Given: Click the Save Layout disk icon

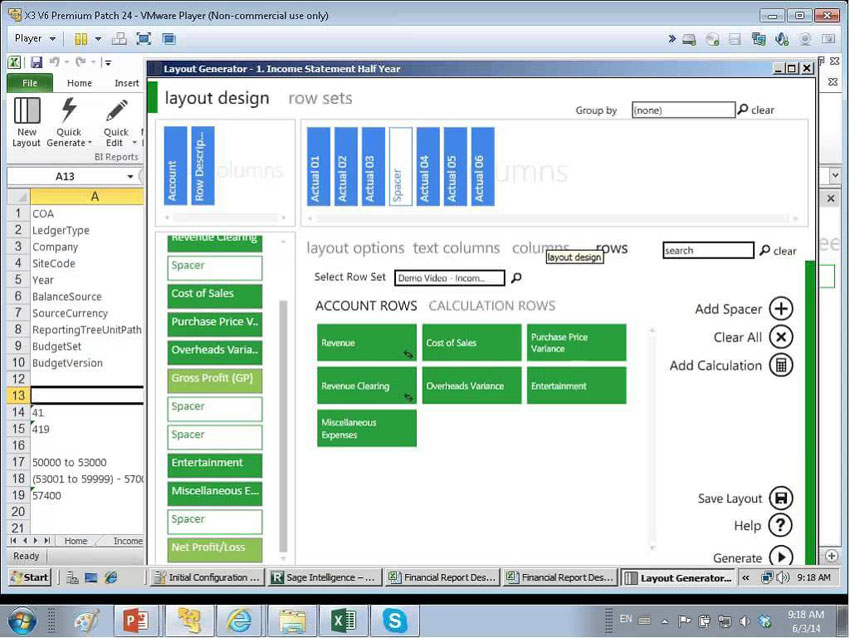Looking at the screenshot, I should pyautogui.click(x=780, y=497).
